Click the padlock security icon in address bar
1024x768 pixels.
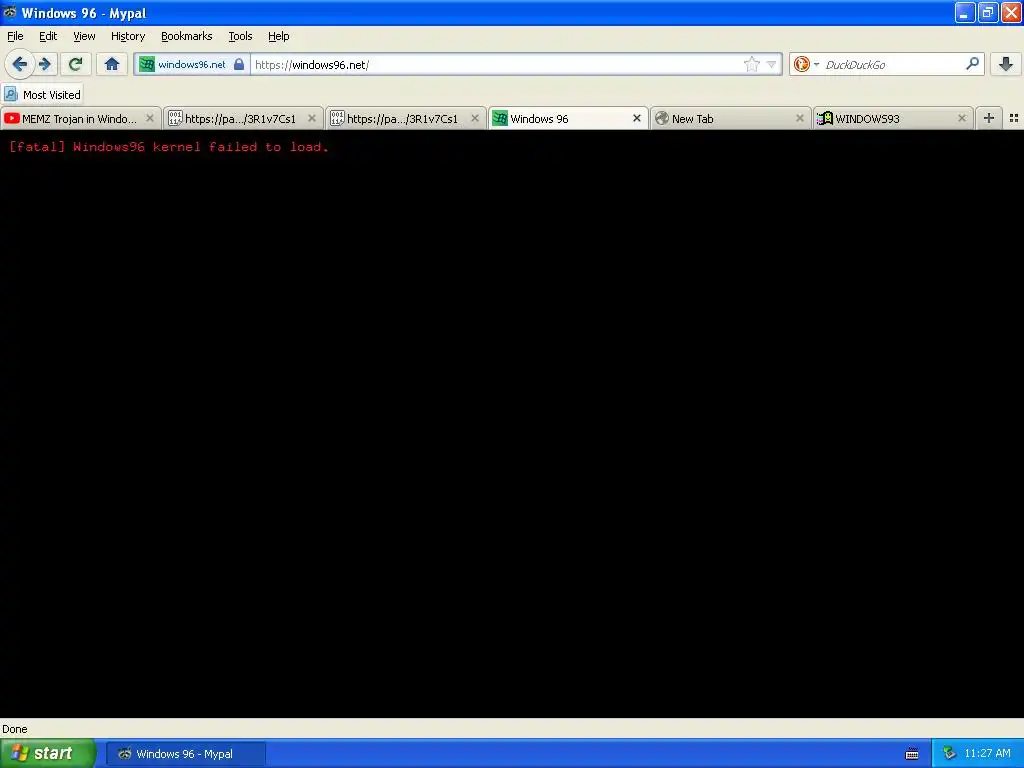[x=239, y=64]
